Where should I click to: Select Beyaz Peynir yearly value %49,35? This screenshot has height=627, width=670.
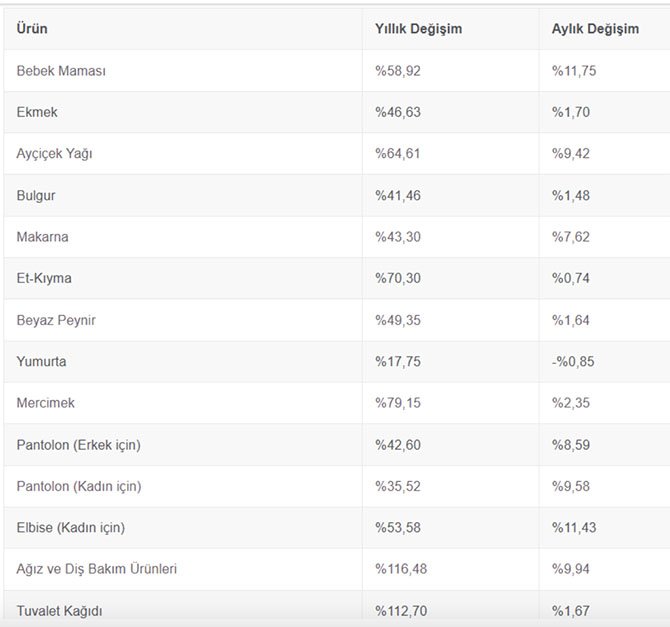point(398,320)
